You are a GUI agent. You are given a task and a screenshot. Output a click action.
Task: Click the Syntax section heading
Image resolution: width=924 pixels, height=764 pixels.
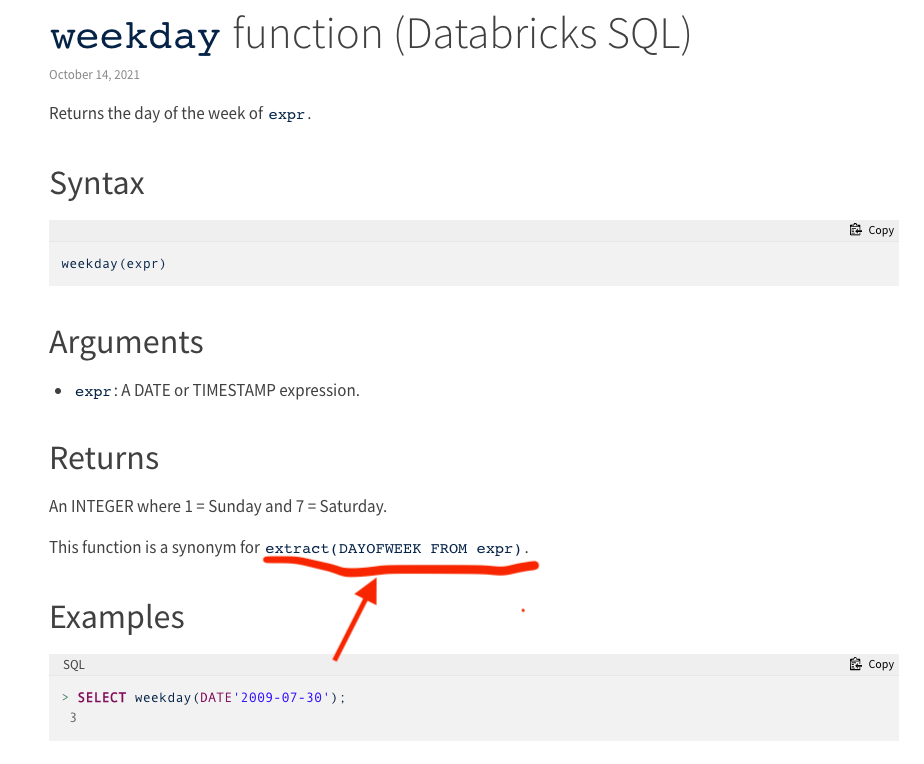click(x=96, y=183)
